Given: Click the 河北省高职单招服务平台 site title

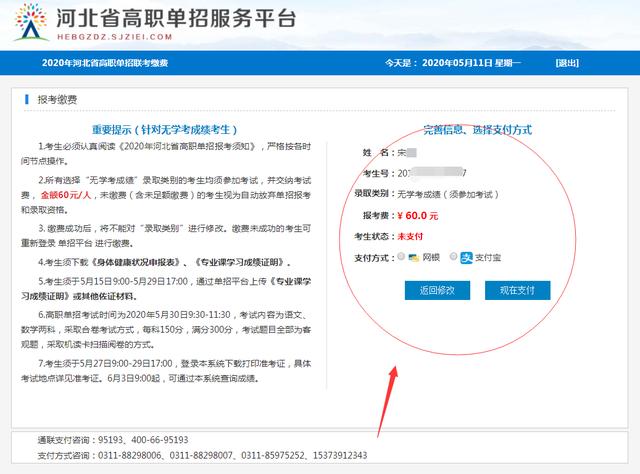Looking at the screenshot, I should pos(176,18).
